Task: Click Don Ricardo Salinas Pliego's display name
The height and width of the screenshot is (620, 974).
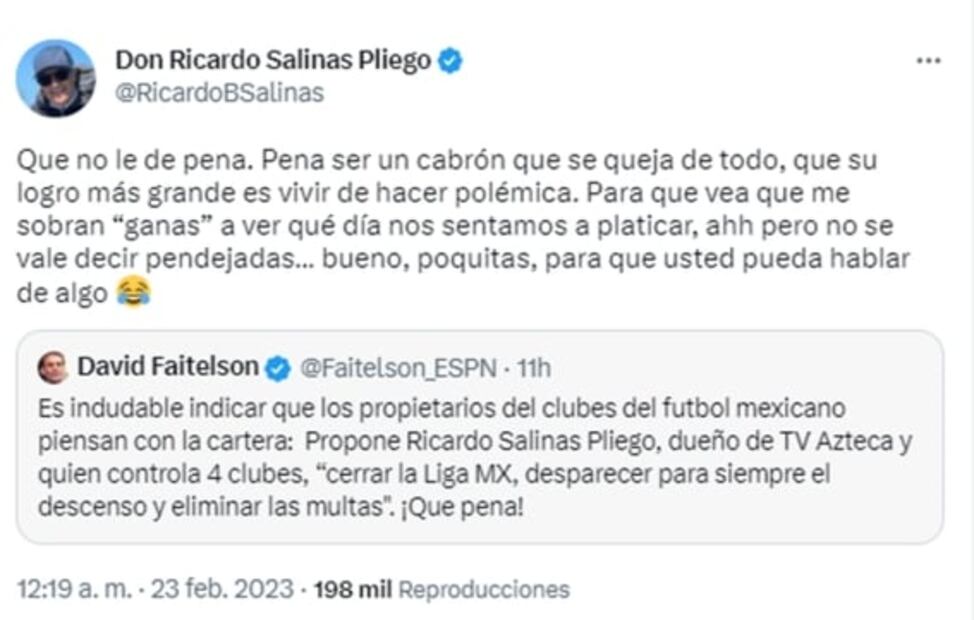Action: tap(273, 57)
